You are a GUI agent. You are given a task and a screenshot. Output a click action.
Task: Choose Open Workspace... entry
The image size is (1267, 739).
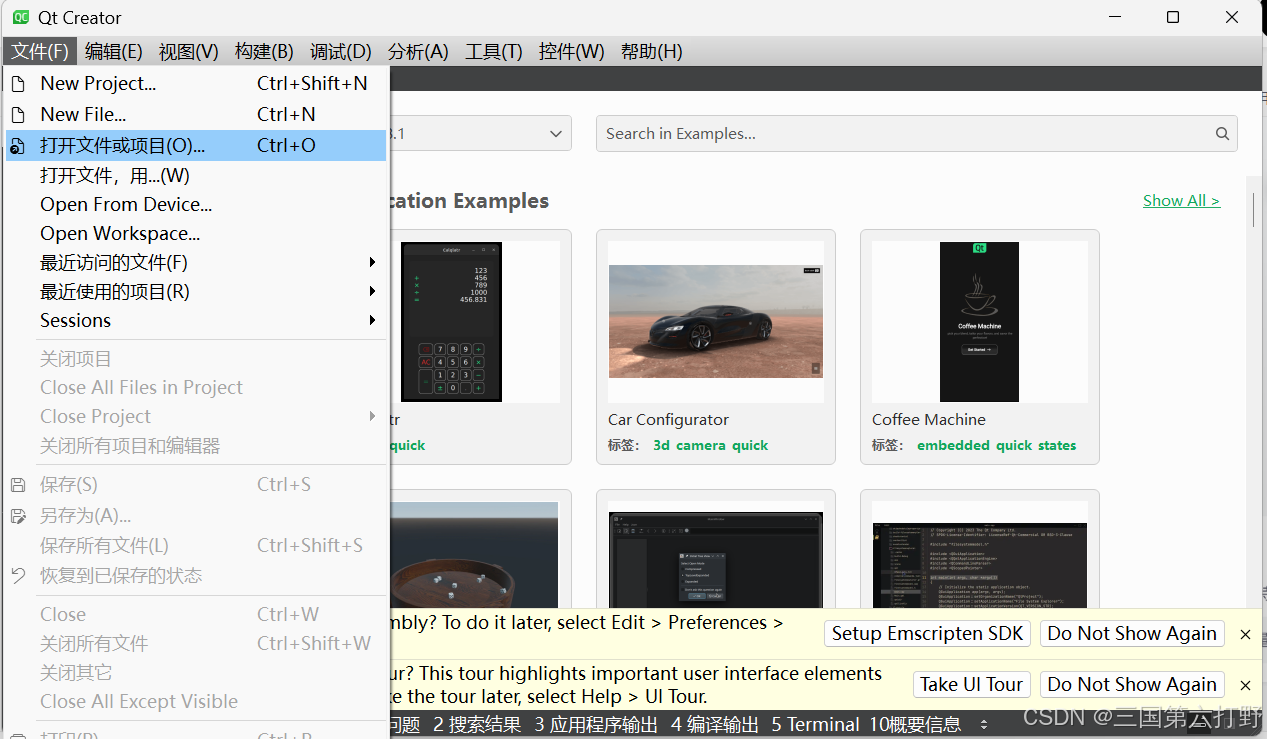pyautogui.click(x=196, y=234)
